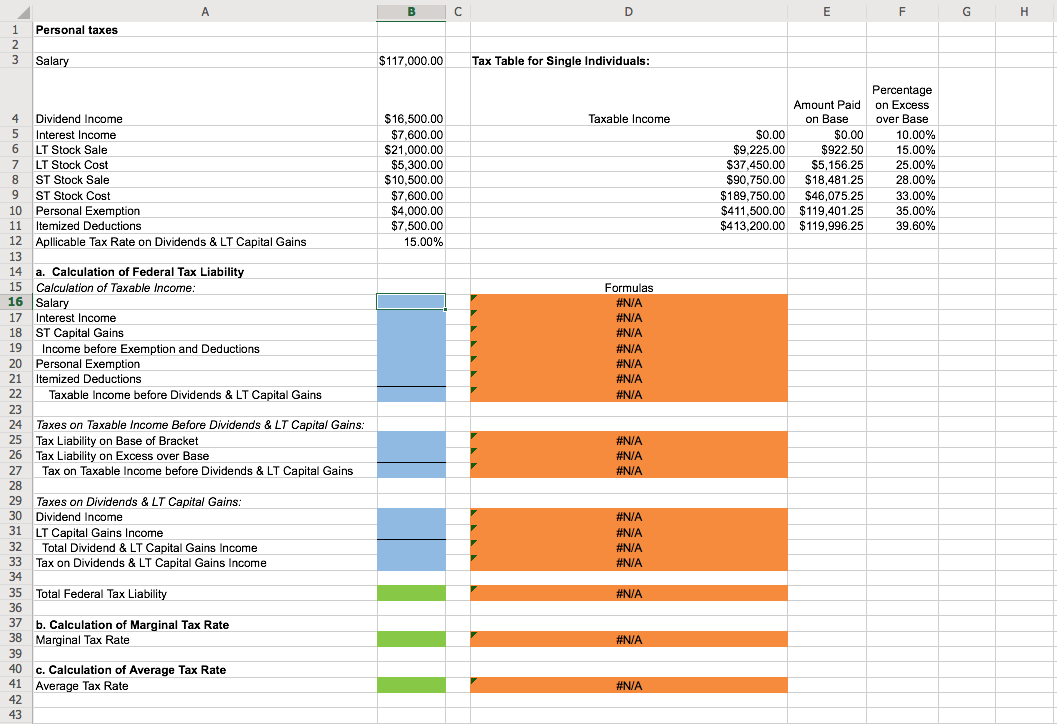The width and height of the screenshot is (1057, 724).
Task: Select column E header
Action: tap(826, 11)
